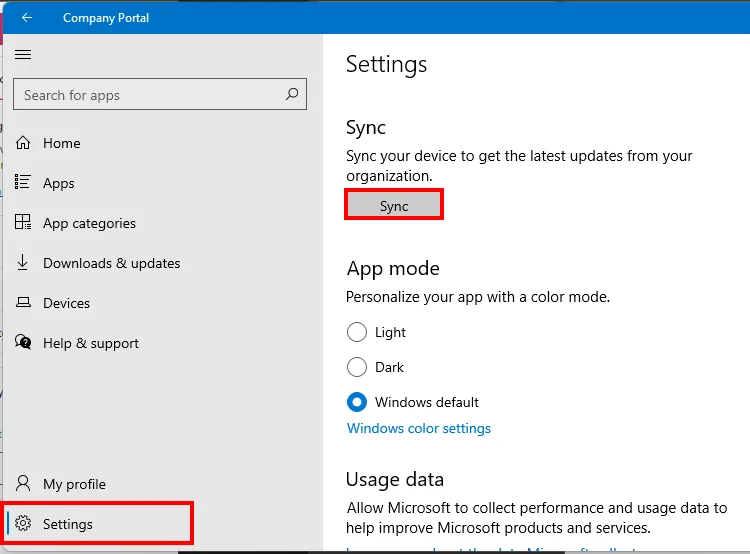
Task: Click the Downloads & updates arrow icon
Action: pyautogui.click(x=22, y=262)
